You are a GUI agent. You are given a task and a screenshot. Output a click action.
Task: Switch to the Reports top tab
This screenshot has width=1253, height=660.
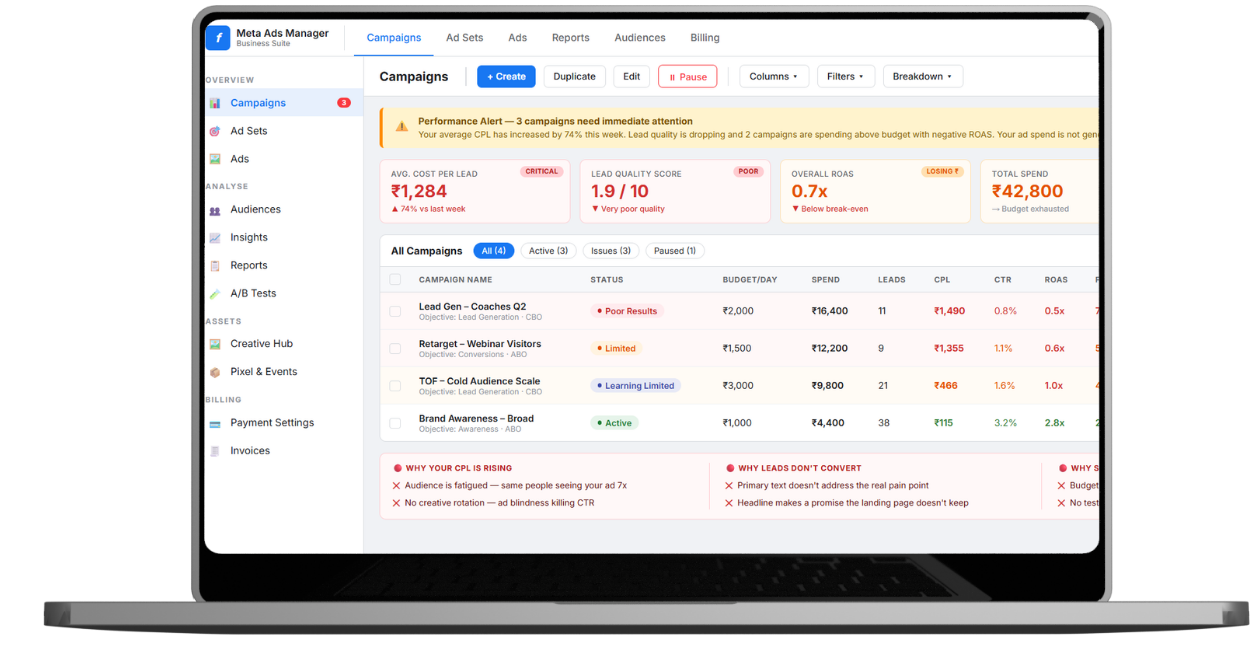pos(571,38)
